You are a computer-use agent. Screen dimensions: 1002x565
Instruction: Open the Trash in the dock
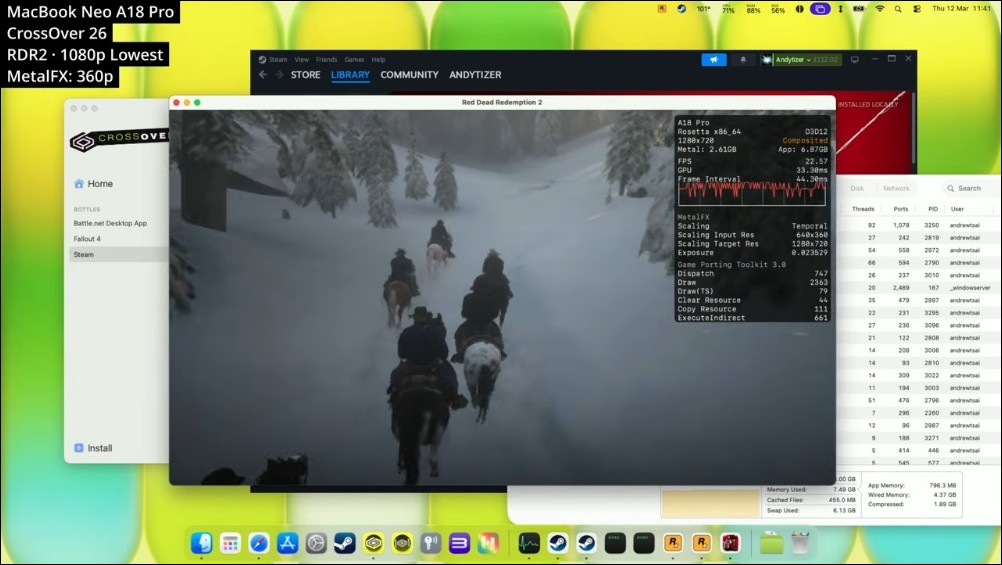pyautogui.click(x=800, y=543)
